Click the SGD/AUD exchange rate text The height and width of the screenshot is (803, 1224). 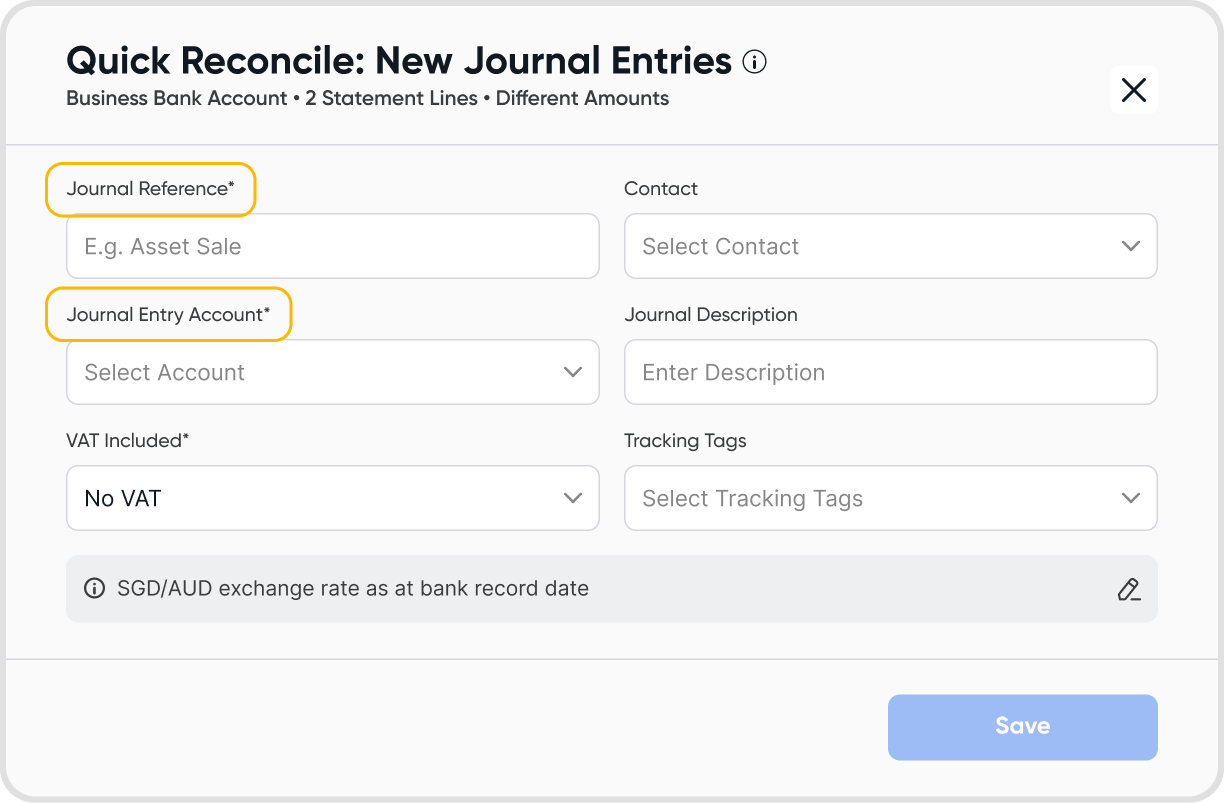[x=353, y=588]
